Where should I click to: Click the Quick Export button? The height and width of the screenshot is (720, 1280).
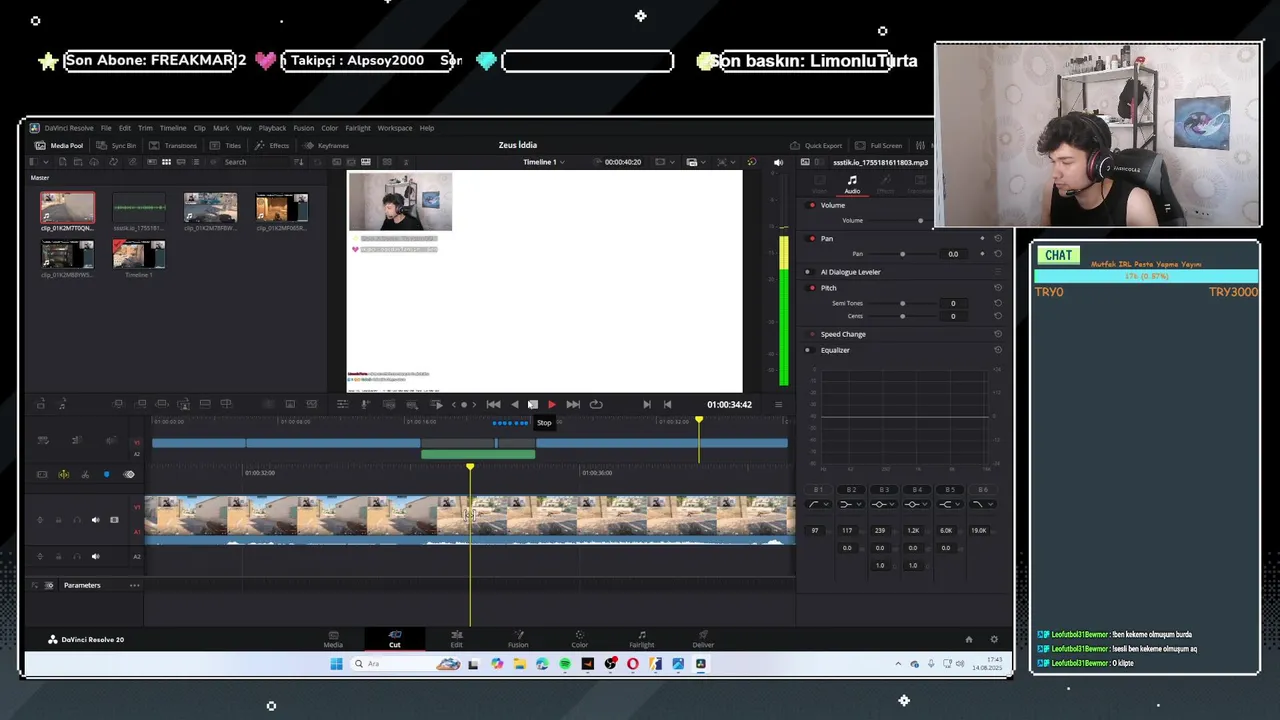816,145
